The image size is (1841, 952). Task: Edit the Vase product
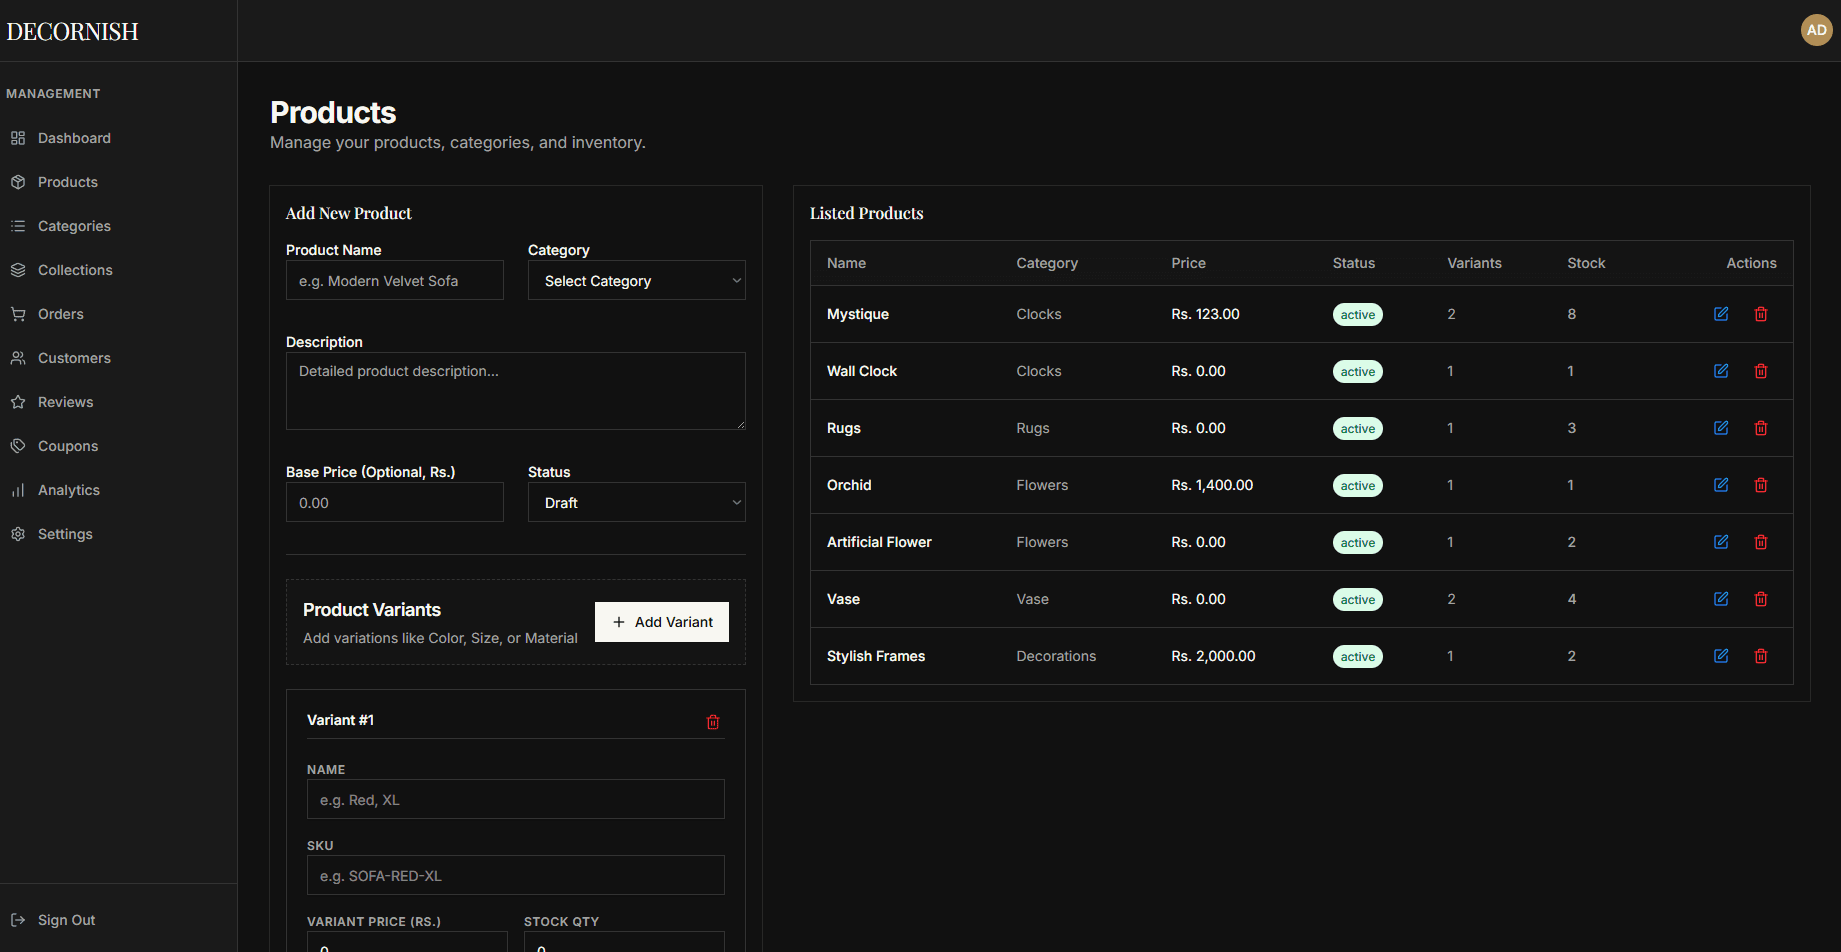pos(1721,599)
